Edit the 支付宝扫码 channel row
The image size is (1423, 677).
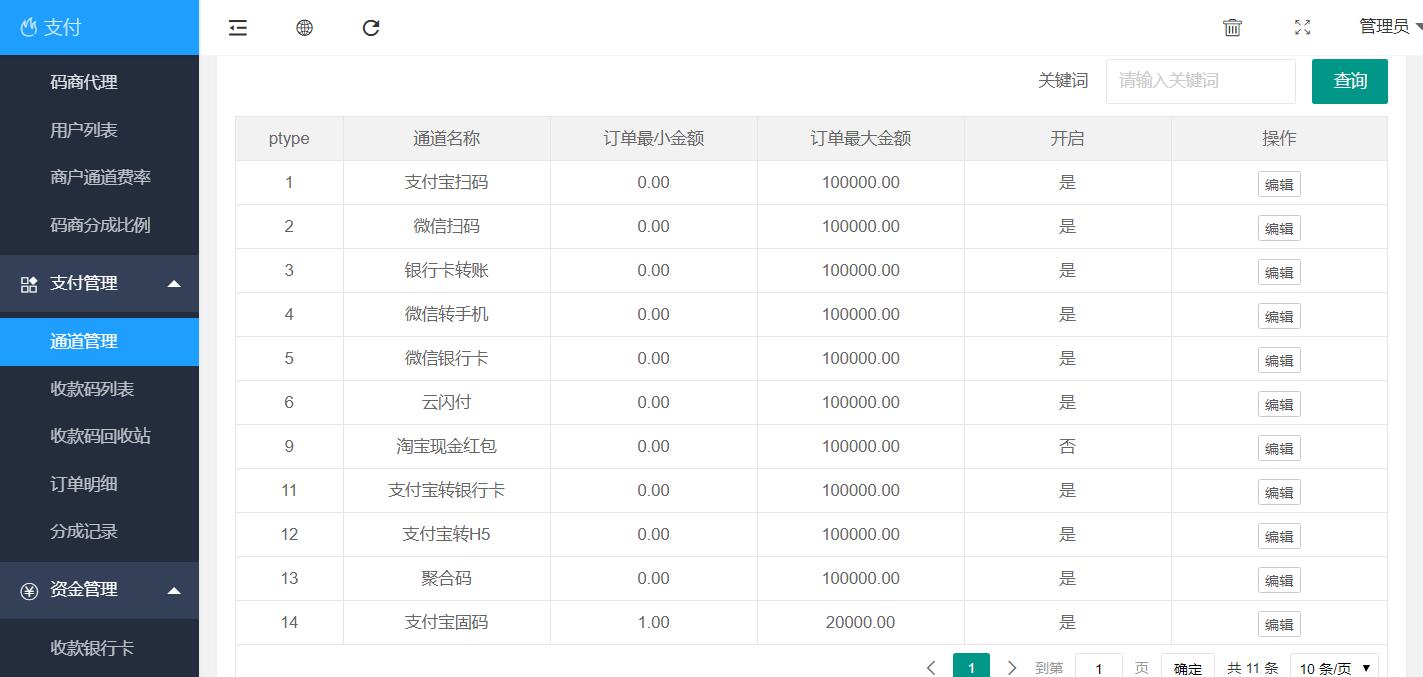coord(1279,184)
